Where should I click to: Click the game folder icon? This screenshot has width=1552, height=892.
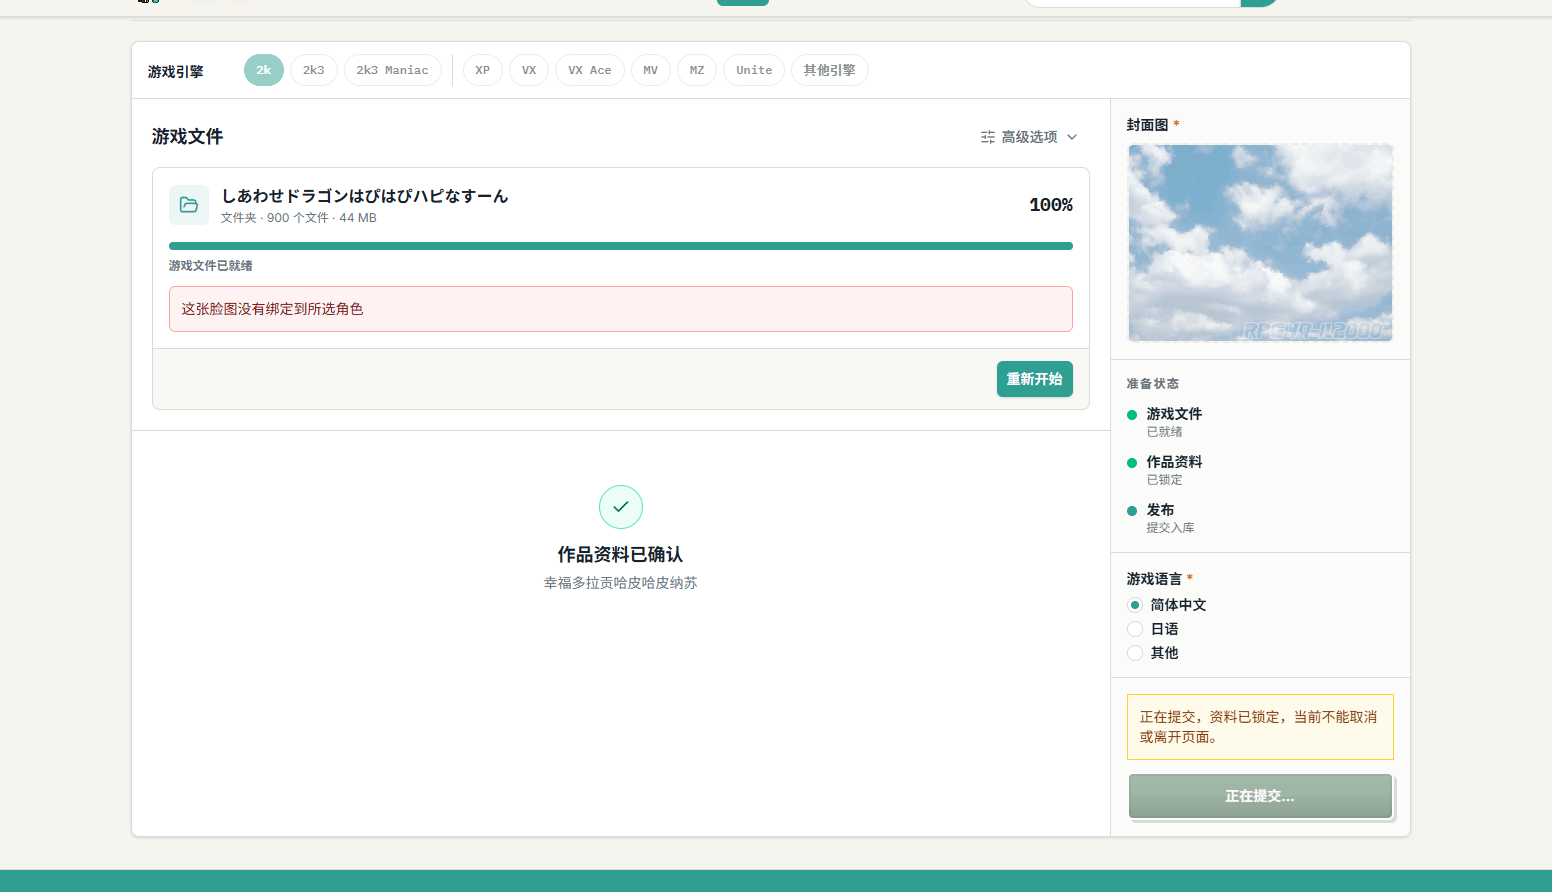point(189,205)
